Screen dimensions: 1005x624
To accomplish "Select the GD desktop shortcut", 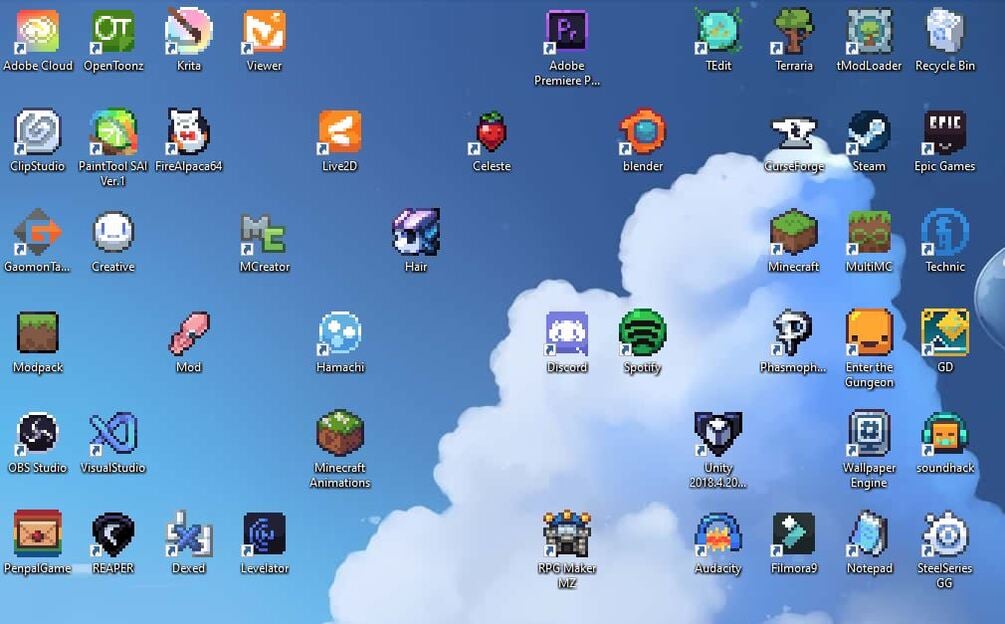I will tap(945, 333).
